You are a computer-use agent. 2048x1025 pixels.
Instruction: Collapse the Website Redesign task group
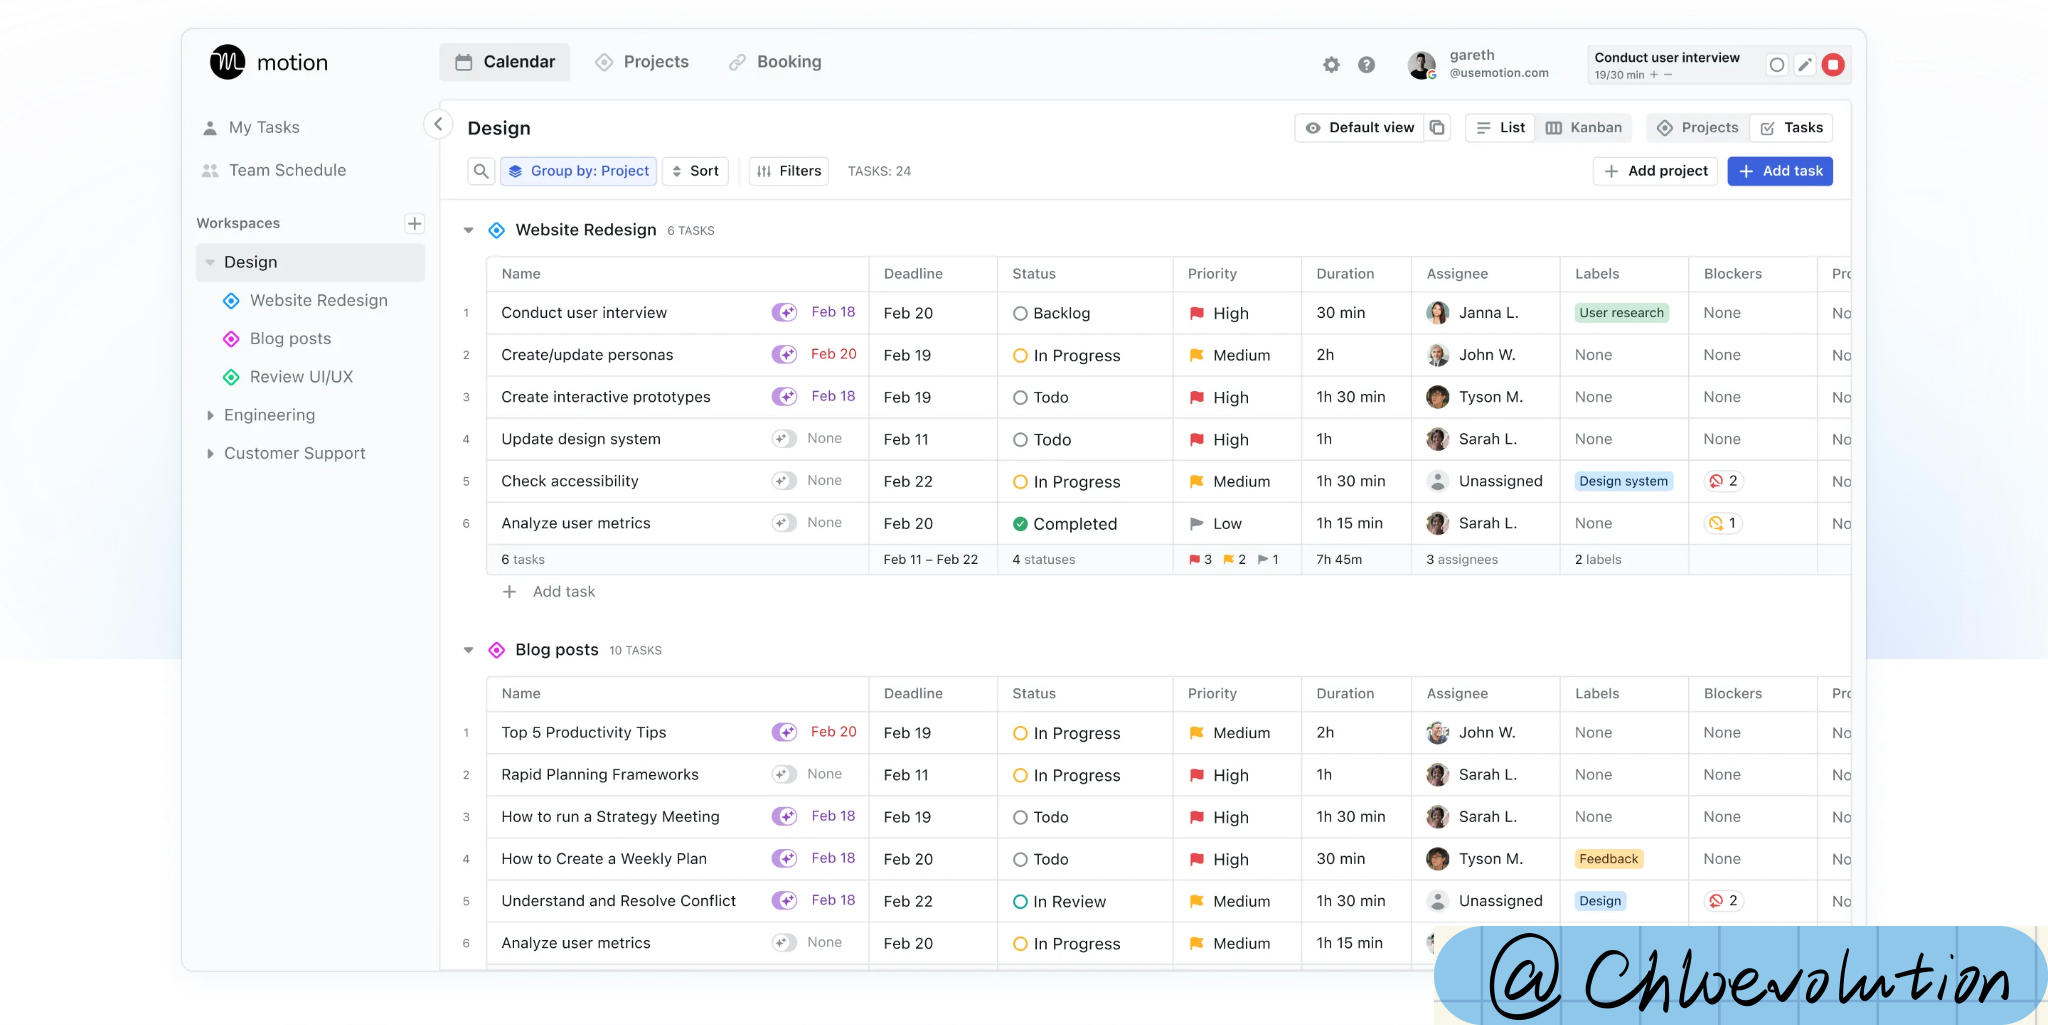coord(468,230)
